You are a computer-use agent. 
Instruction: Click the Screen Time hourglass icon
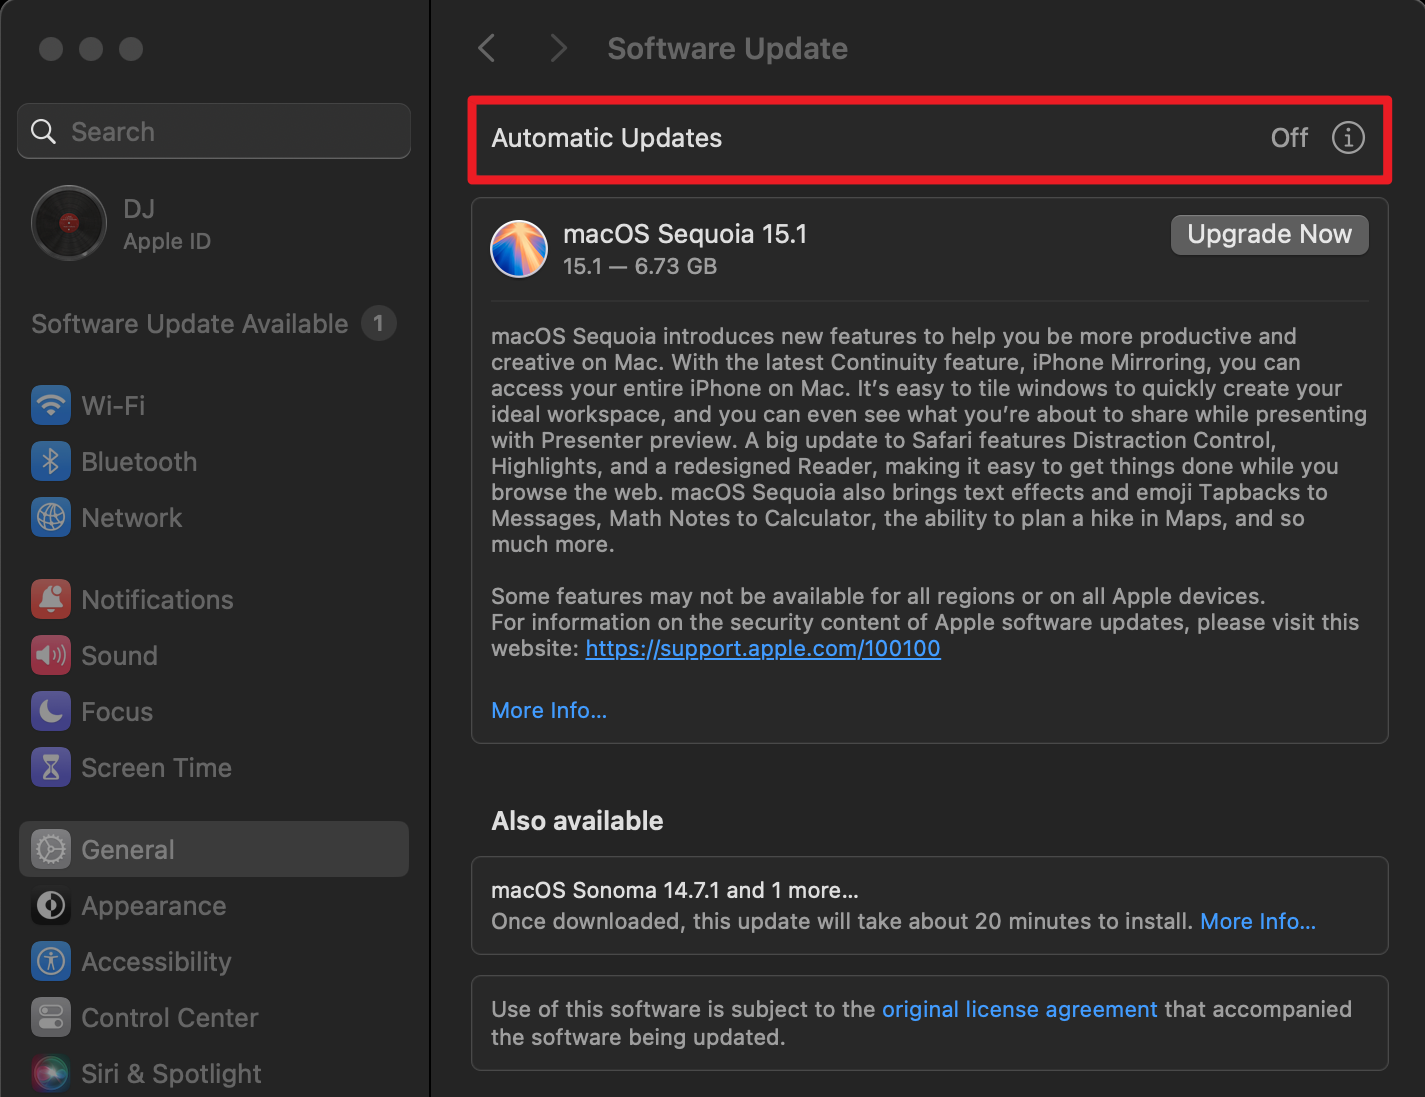click(x=51, y=767)
